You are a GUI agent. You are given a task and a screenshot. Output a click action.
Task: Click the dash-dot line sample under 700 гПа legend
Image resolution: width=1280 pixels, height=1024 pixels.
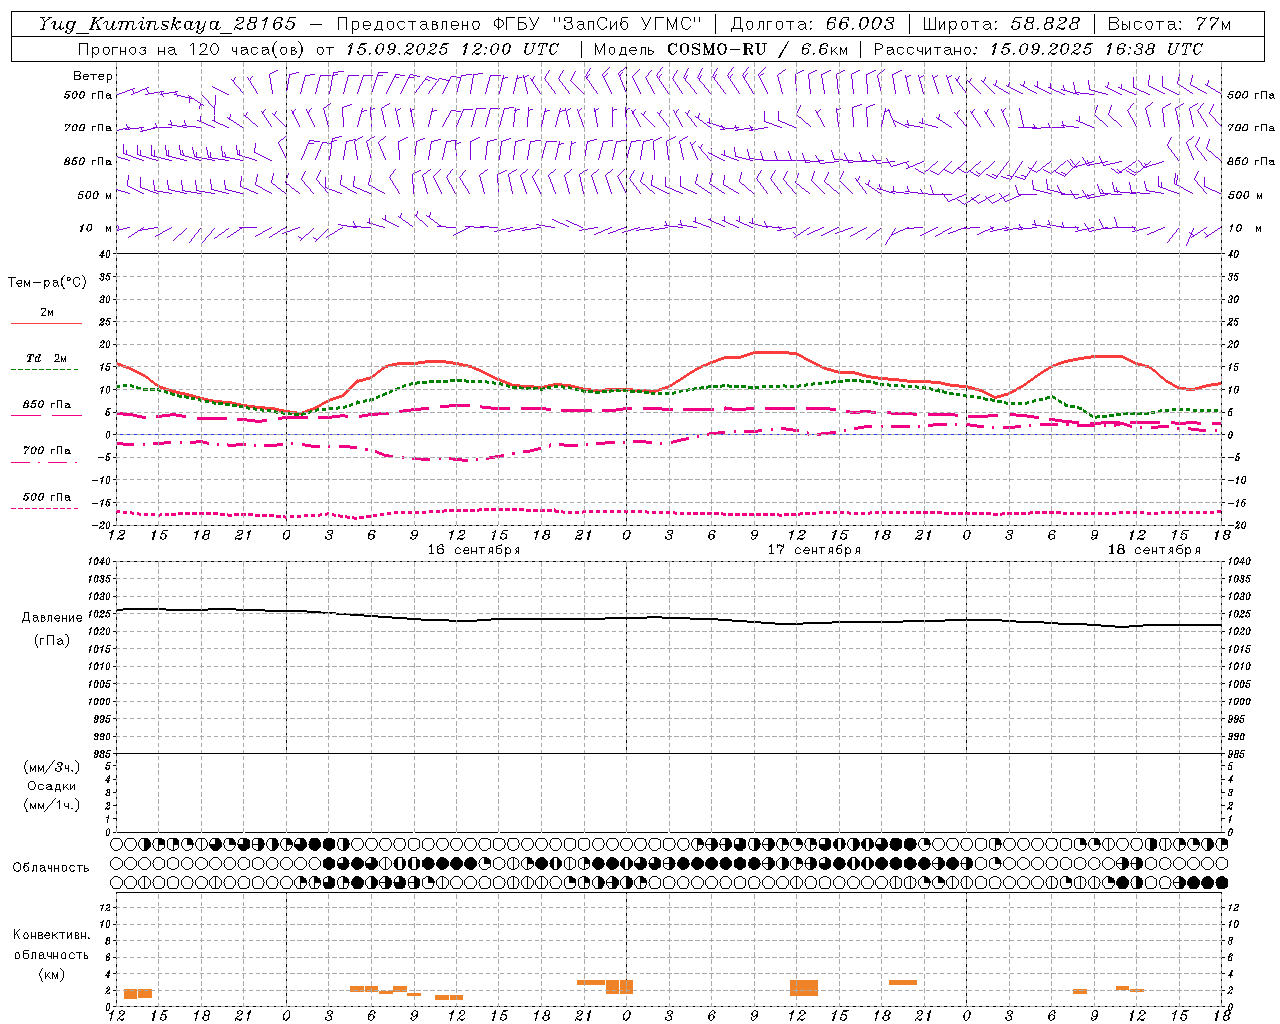click(x=45, y=462)
